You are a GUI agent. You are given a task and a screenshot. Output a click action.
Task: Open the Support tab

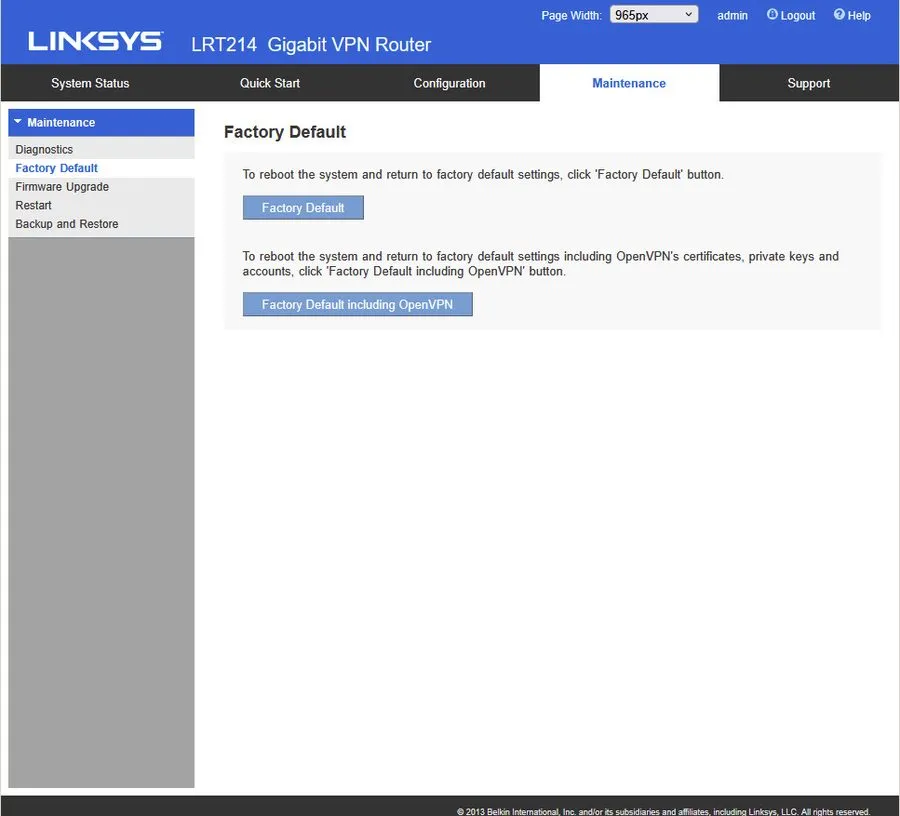[x=809, y=83]
